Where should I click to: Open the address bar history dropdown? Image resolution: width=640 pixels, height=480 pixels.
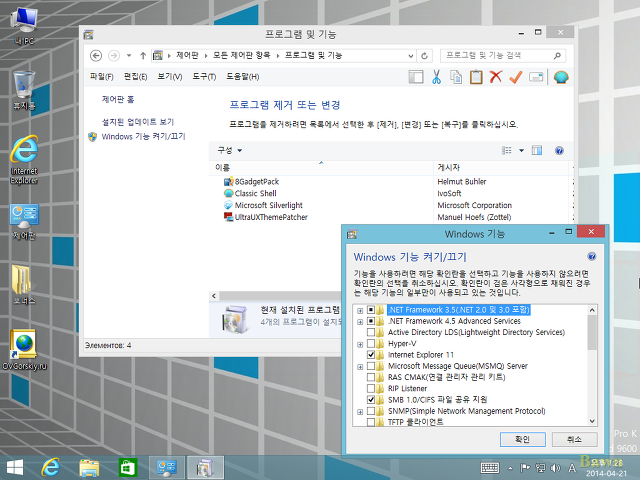click(x=411, y=56)
